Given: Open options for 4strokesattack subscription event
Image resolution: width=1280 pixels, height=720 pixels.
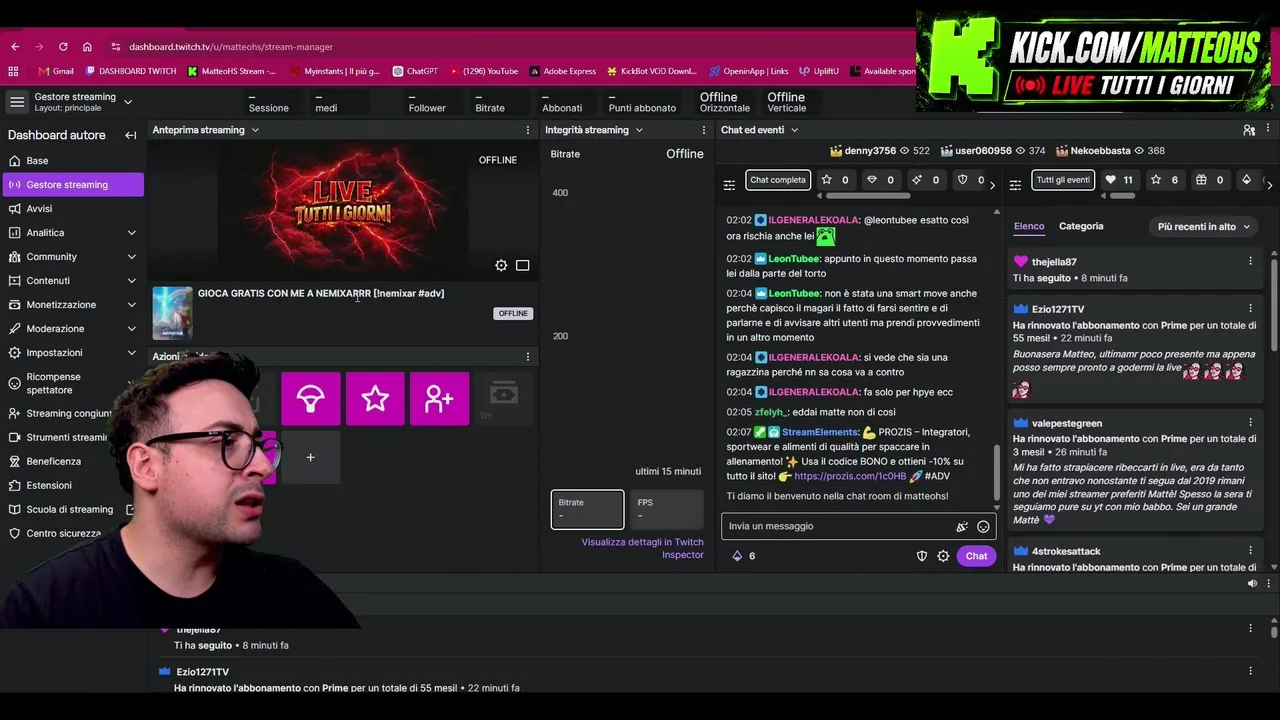Looking at the screenshot, I should tap(1250, 550).
